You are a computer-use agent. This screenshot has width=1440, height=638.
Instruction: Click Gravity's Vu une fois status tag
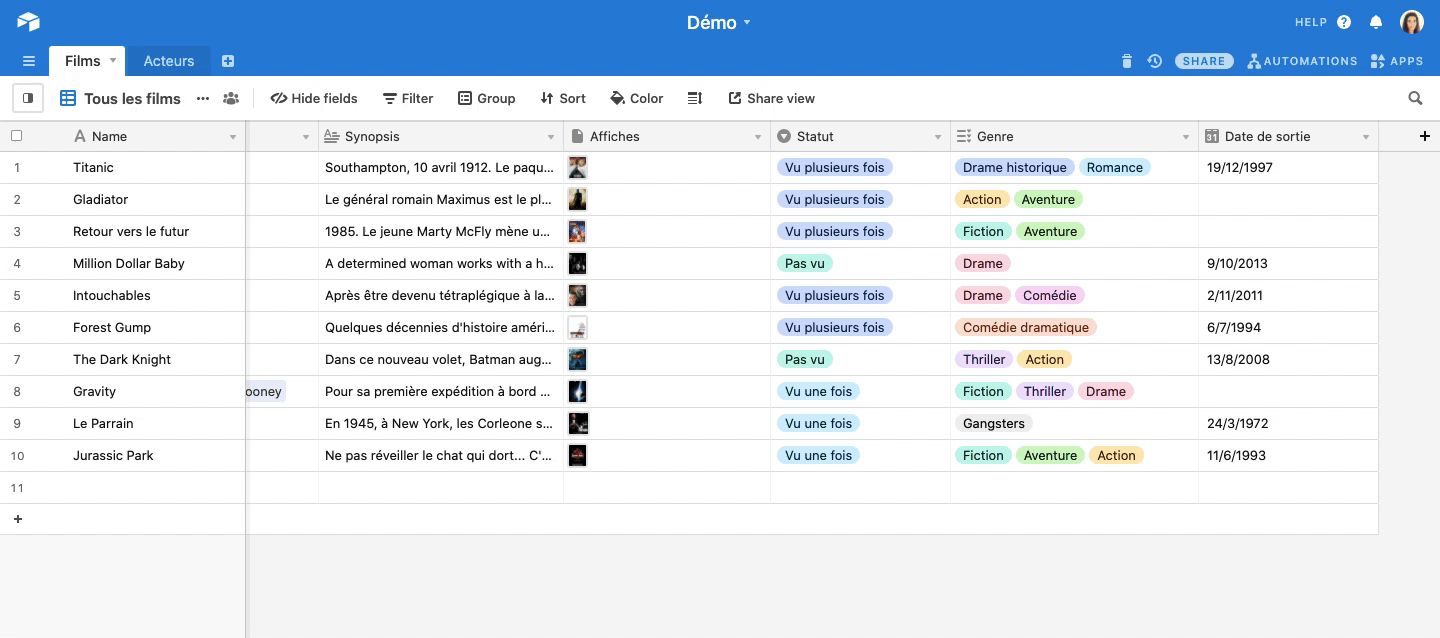click(818, 391)
